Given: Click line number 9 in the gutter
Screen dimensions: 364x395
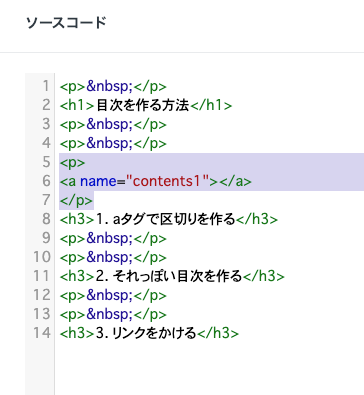Looking at the screenshot, I should (x=46, y=238).
